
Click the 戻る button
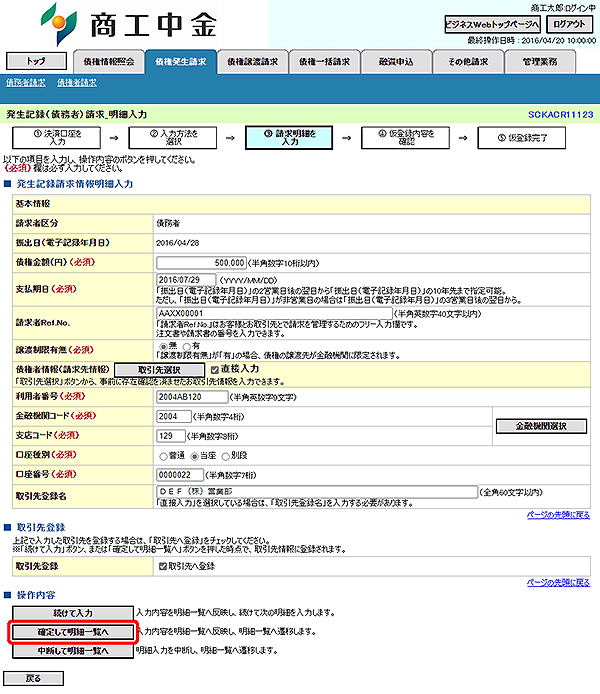point(34,678)
